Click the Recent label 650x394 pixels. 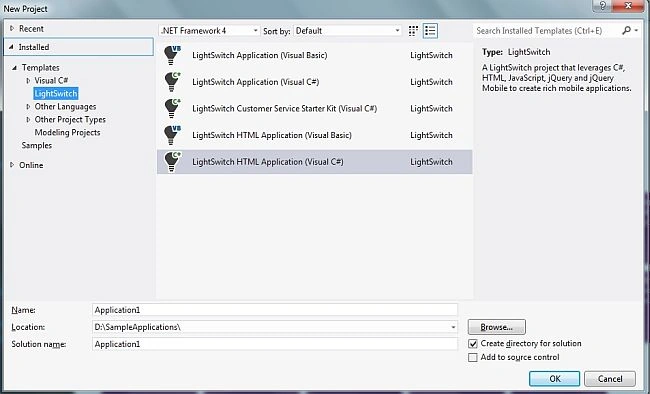coord(31,29)
